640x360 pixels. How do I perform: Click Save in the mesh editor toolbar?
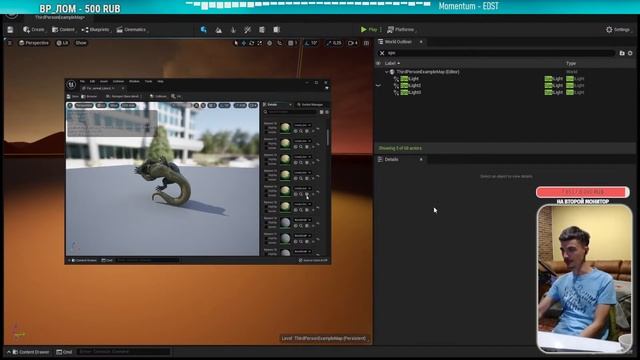(73, 96)
